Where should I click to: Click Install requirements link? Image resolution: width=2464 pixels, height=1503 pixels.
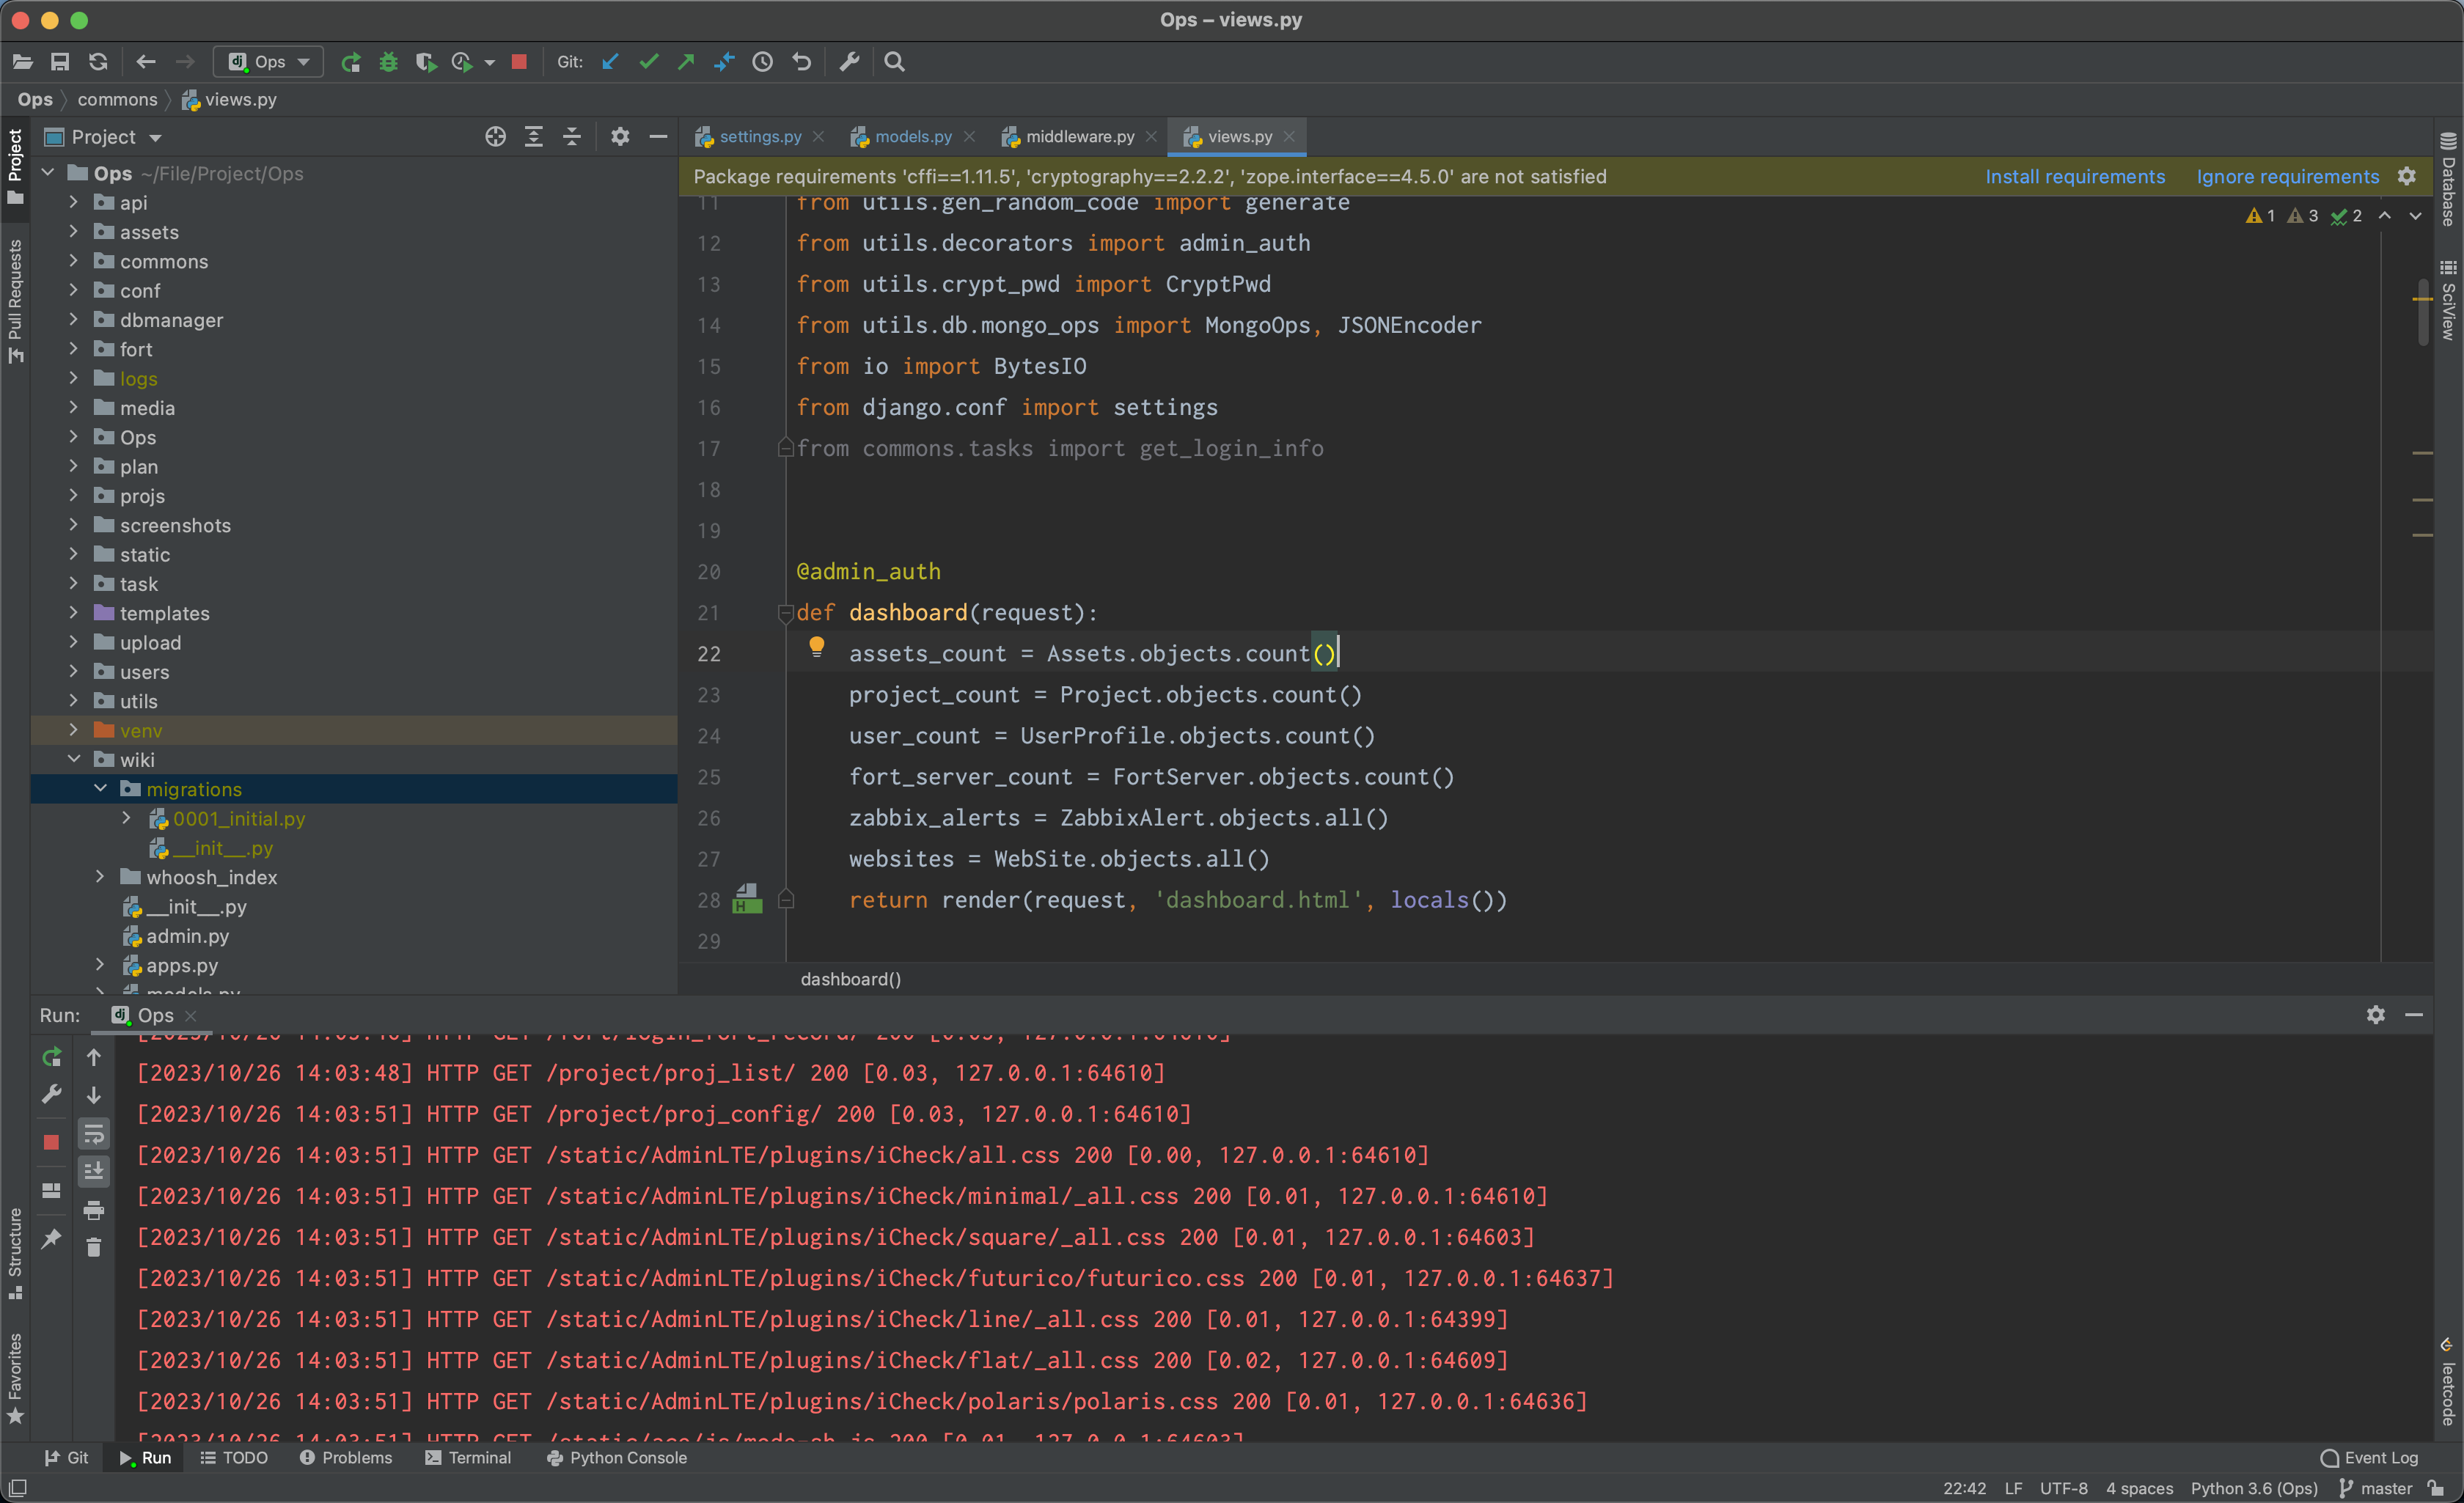click(x=2075, y=177)
